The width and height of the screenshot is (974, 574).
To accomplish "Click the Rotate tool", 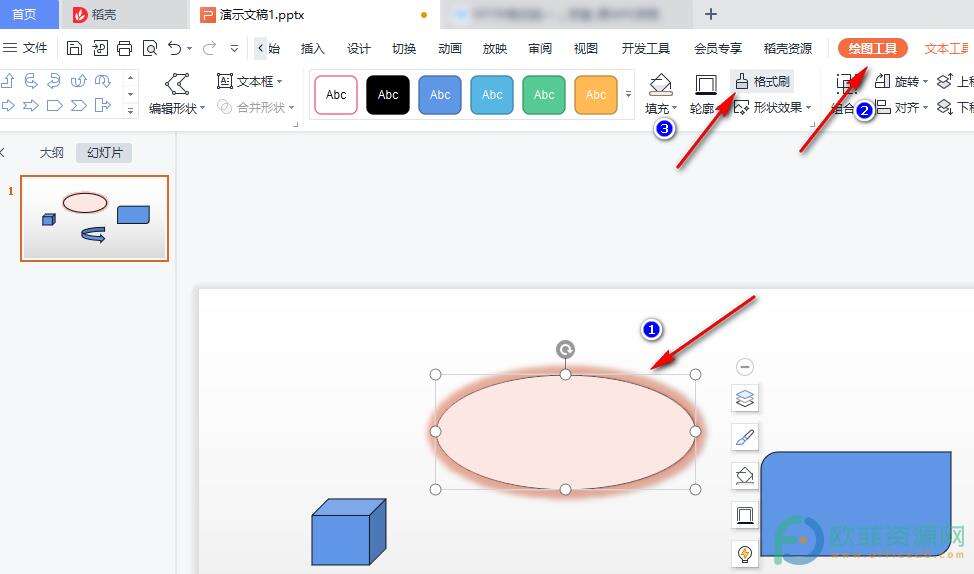I will pyautogui.click(x=901, y=81).
